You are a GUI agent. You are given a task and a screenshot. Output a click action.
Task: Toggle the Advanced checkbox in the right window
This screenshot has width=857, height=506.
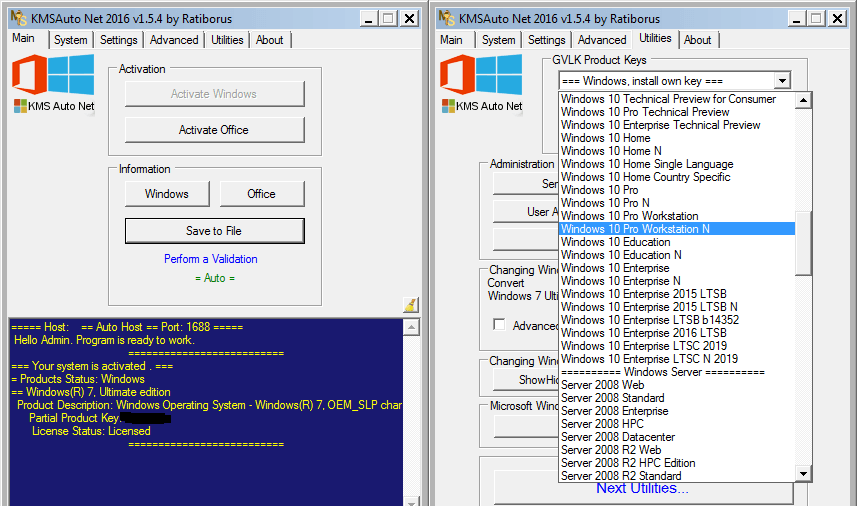(499, 325)
